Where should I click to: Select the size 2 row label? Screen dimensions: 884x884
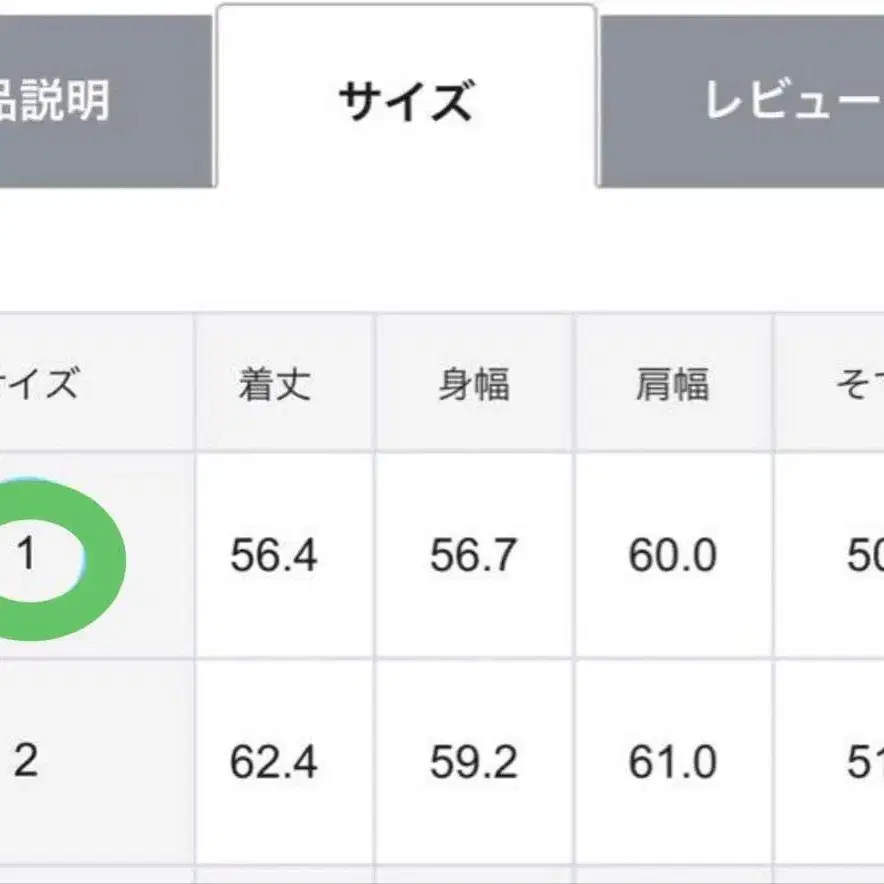tap(27, 763)
